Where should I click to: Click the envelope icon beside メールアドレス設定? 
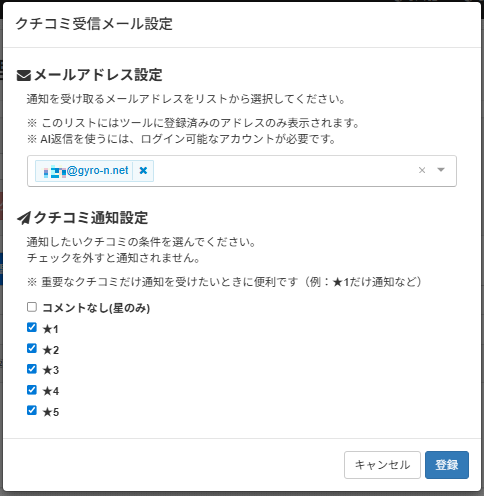click(24, 75)
